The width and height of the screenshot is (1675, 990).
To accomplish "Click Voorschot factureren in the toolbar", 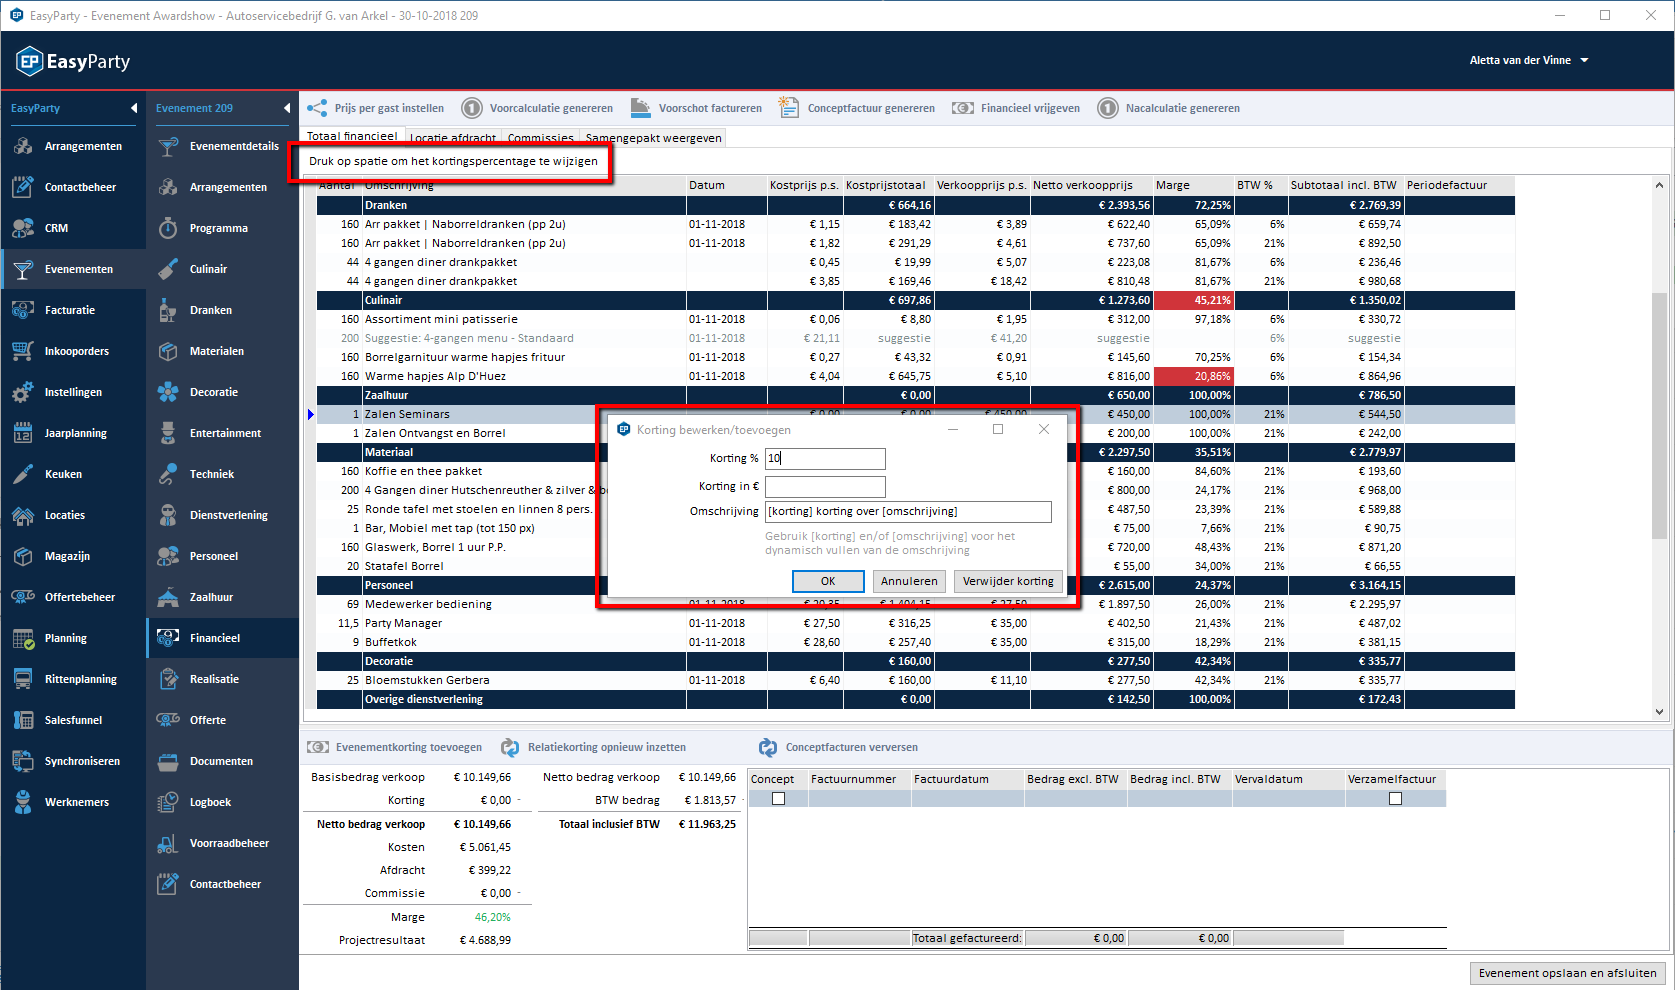I will click(x=696, y=108).
